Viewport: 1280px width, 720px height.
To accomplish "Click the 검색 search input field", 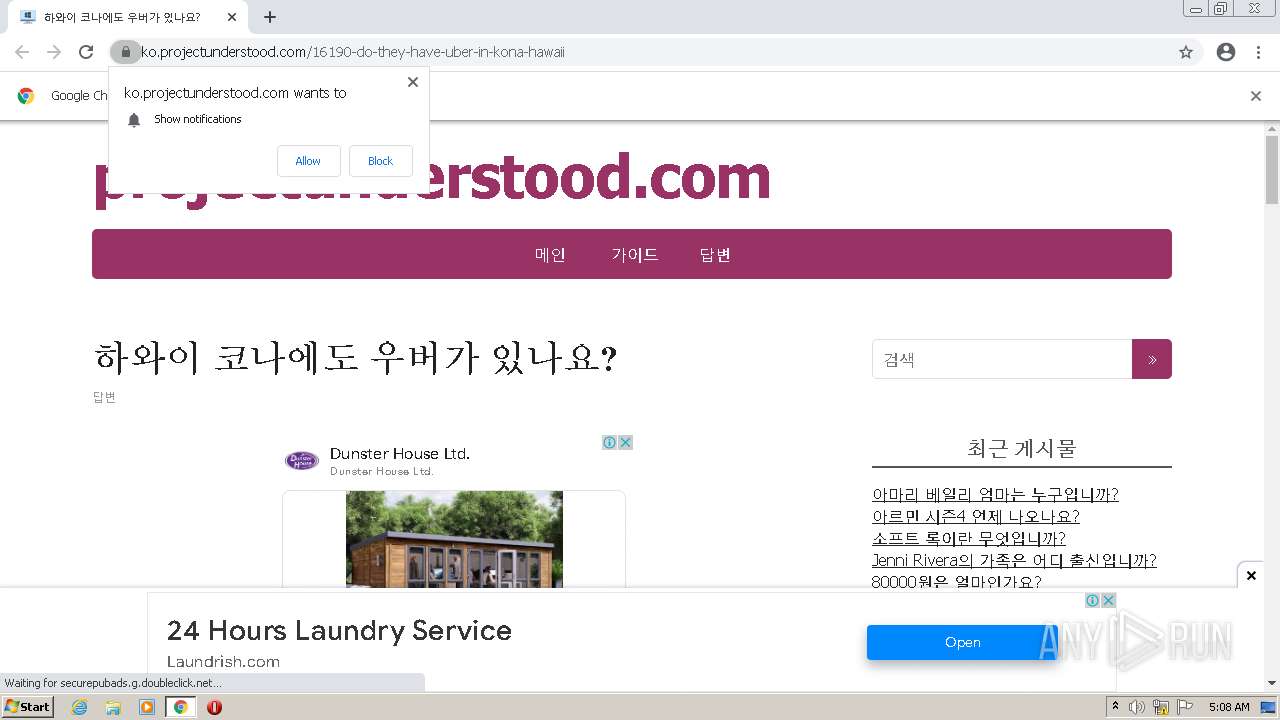I will (x=1002, y=359).
